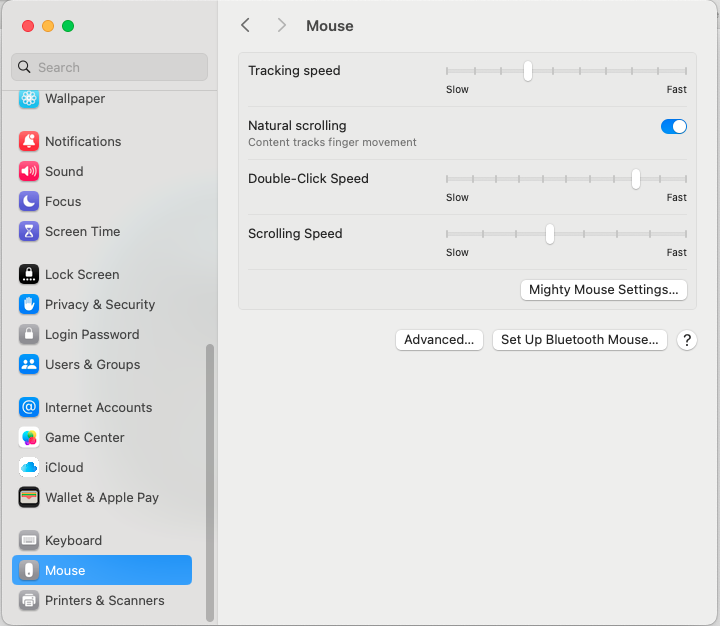Click the Sound speaker icon
Image resolution: width=720 pixels, height=626 pixels.
pyautogui.click(x=29, y=171)
